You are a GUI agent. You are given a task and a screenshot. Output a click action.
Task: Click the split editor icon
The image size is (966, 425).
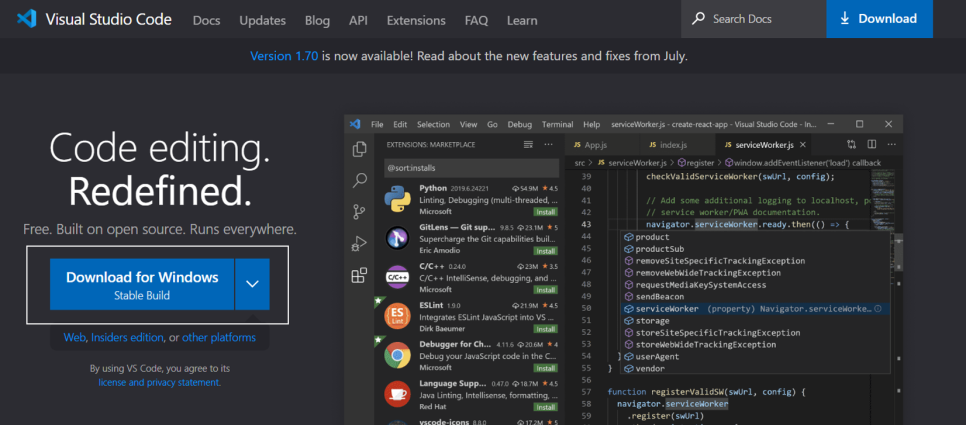[872, 145]
